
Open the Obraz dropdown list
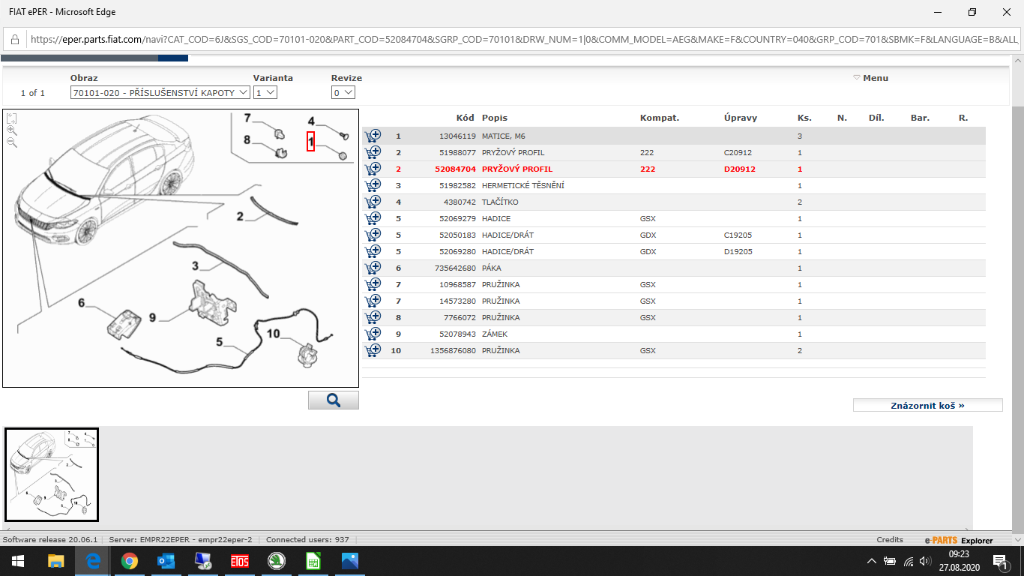[159, 92]
